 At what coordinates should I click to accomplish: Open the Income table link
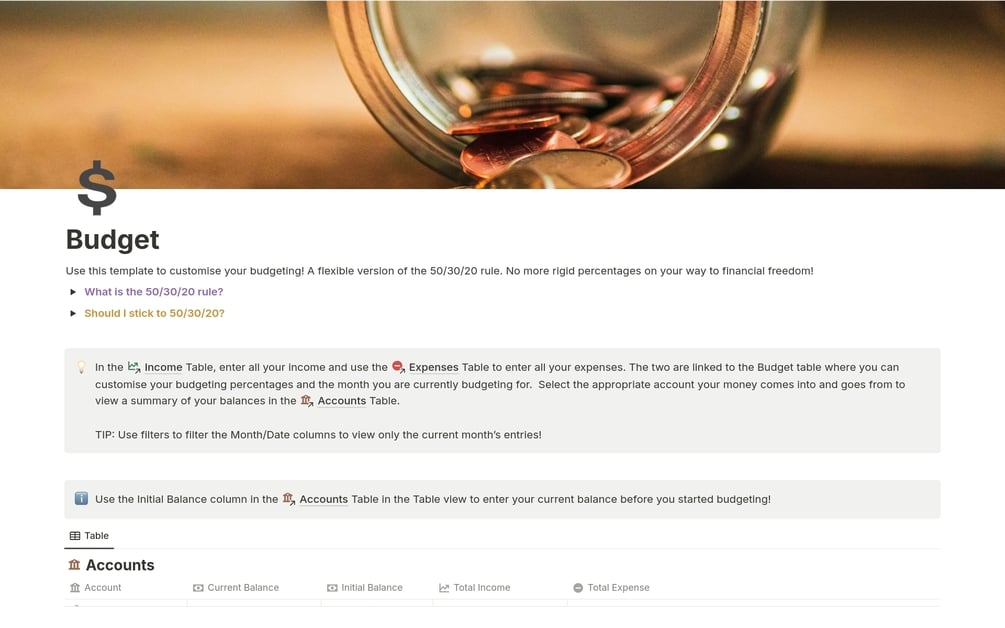tap(163, 367)
